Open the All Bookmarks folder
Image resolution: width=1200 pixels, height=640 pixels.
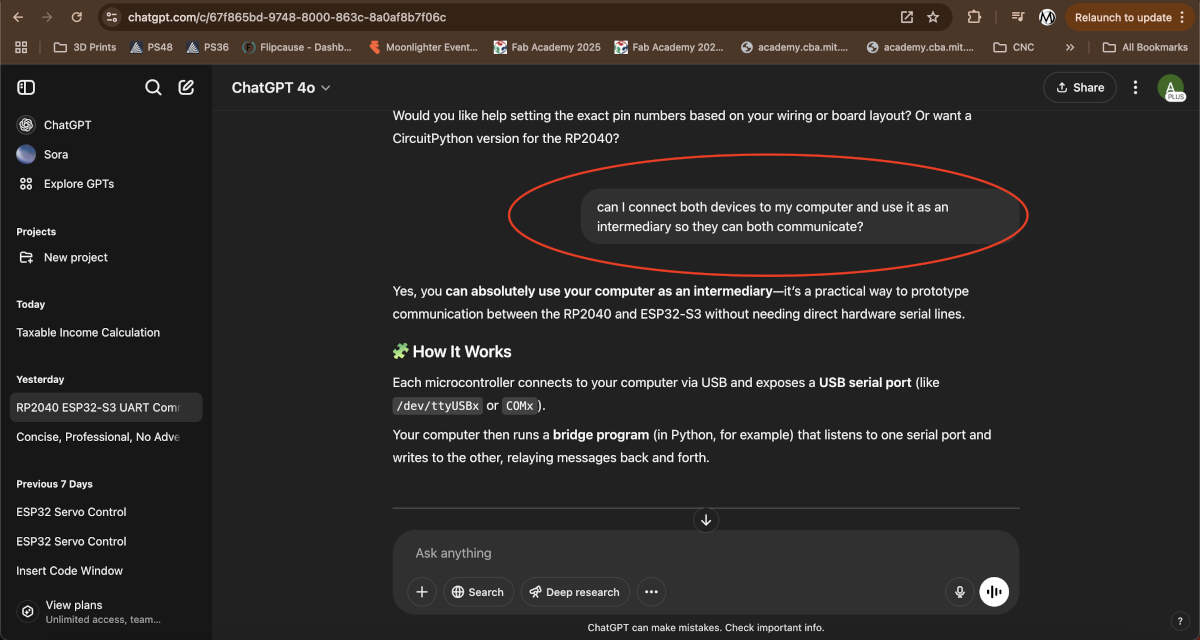click(1147, 47)
